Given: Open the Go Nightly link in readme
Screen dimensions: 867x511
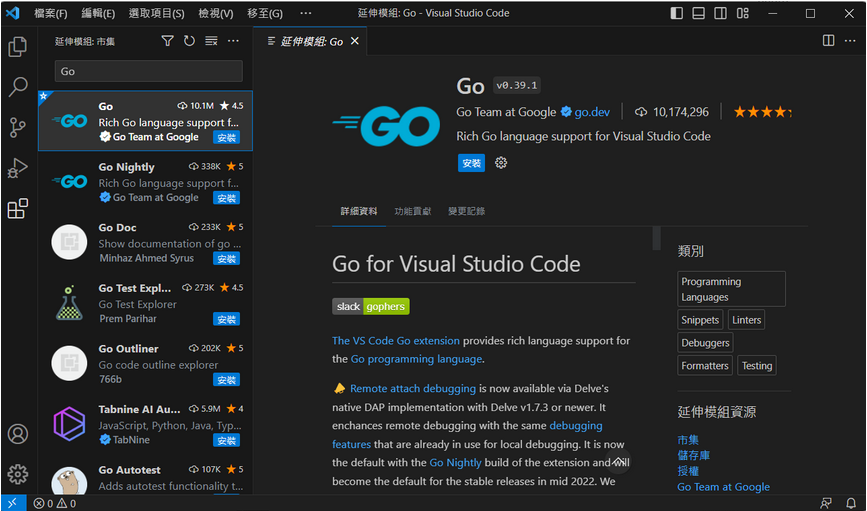Looking at the screenshot, I should click(455, 462).
